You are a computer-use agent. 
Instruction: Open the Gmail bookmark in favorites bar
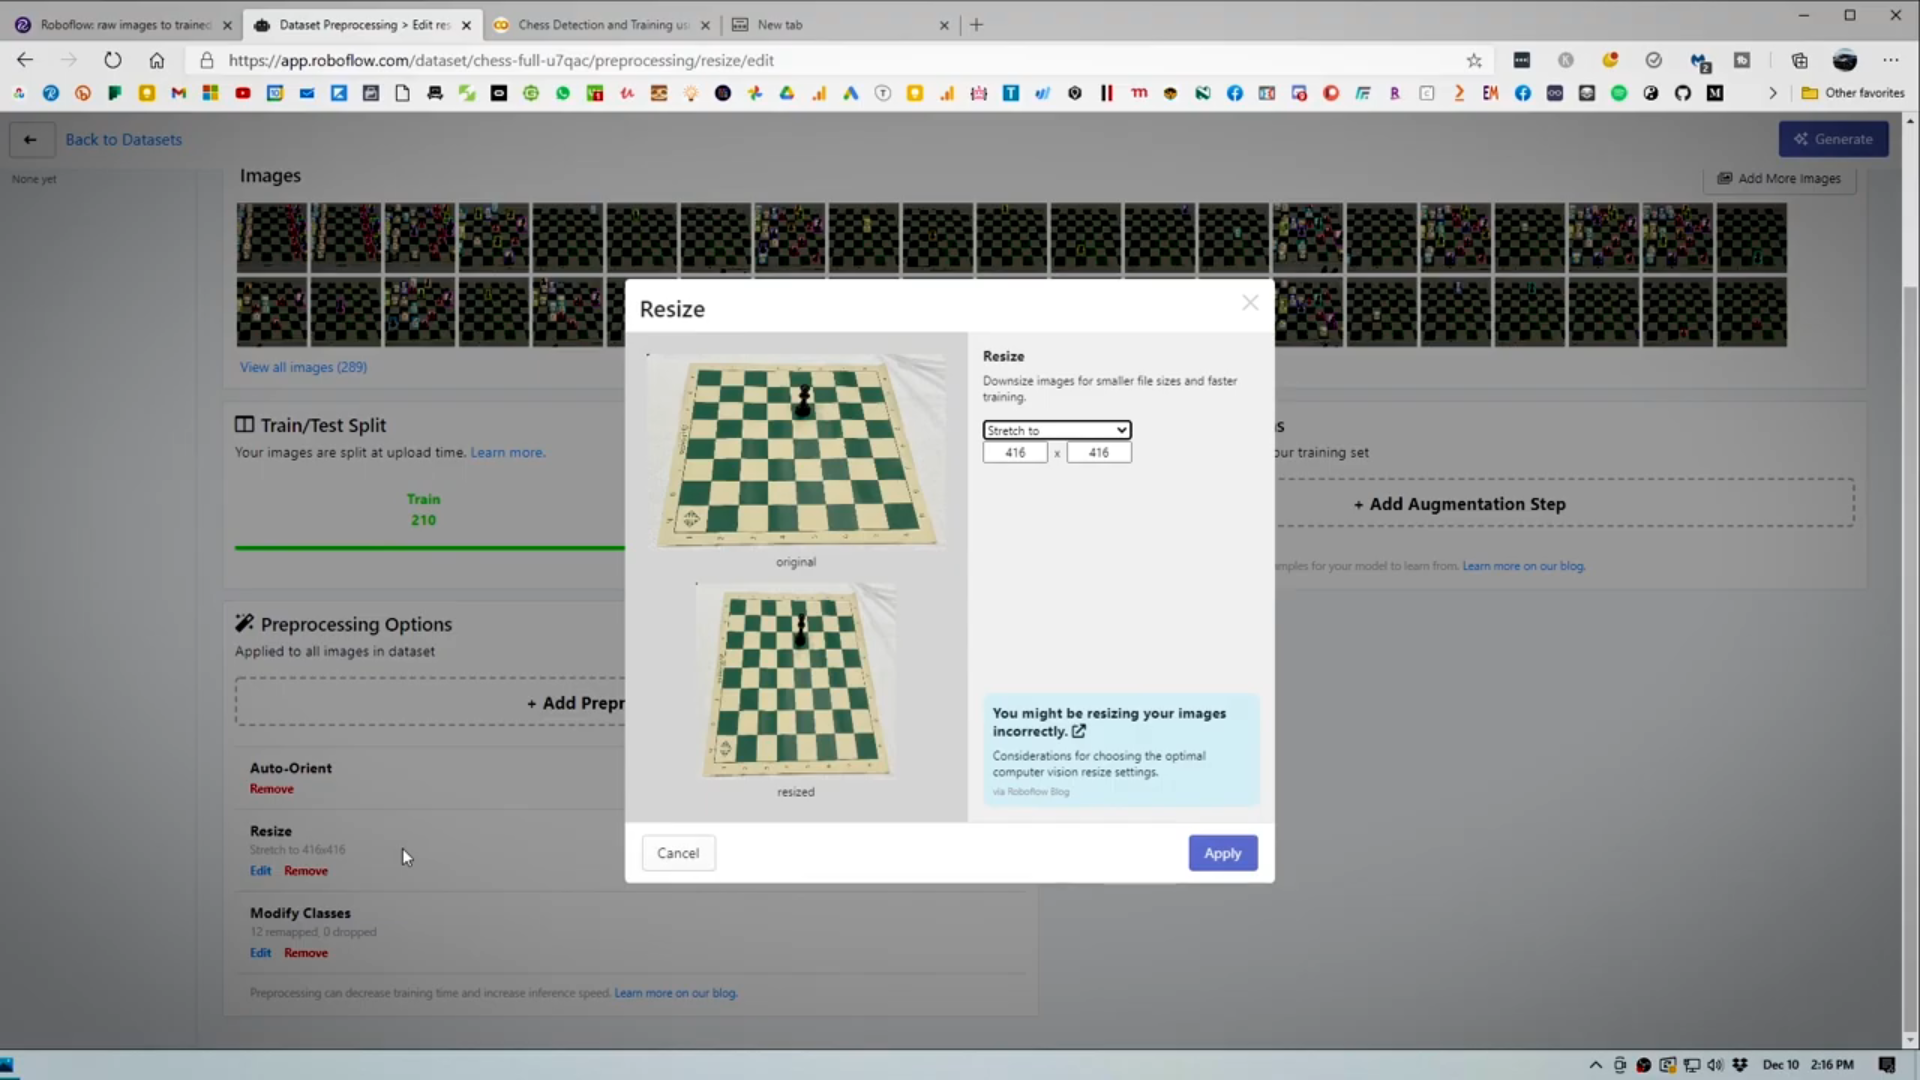coord(179,93)
